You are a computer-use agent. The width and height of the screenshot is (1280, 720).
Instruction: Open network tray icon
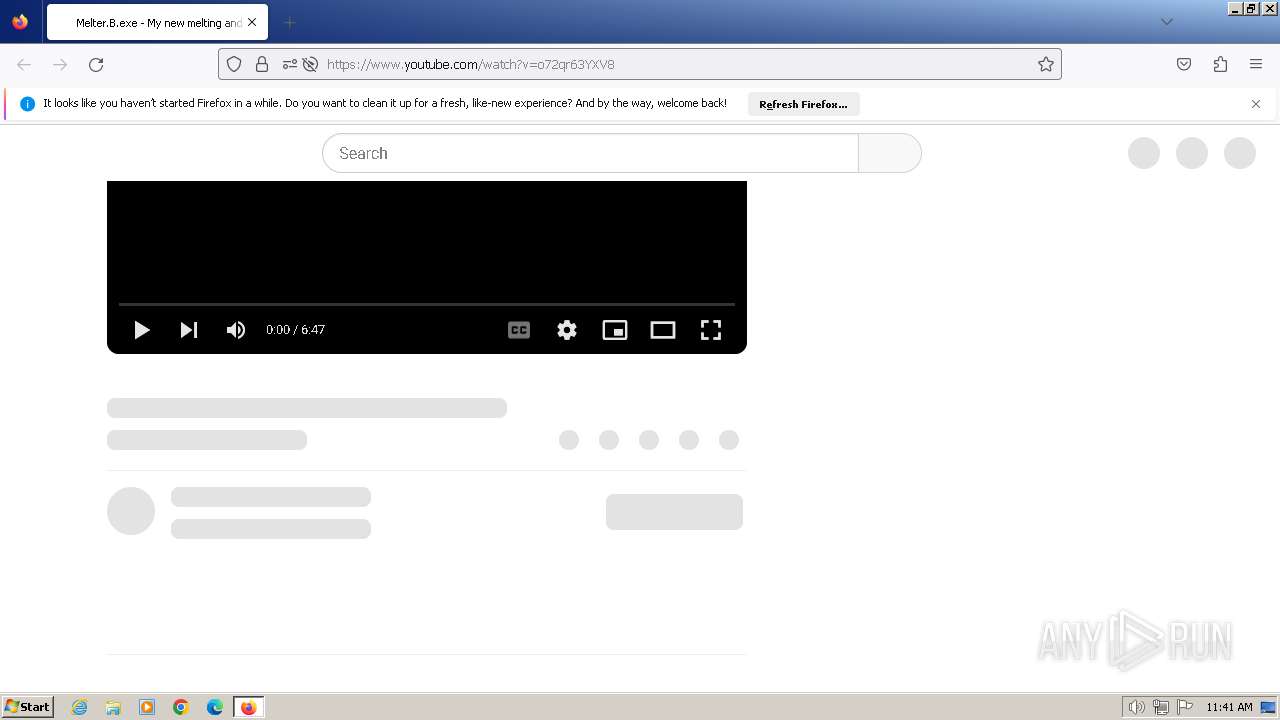click(x=1161, y=707)
